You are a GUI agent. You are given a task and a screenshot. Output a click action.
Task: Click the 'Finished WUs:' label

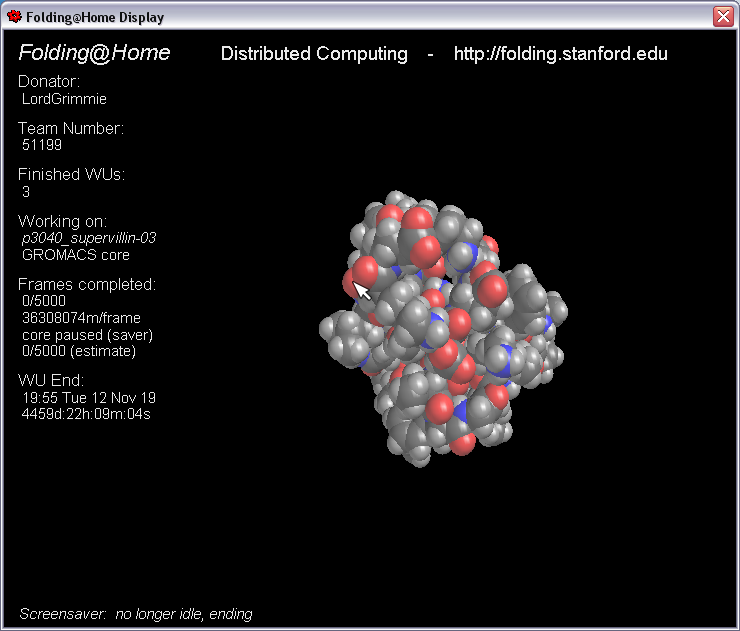click(x=71, y=175)
